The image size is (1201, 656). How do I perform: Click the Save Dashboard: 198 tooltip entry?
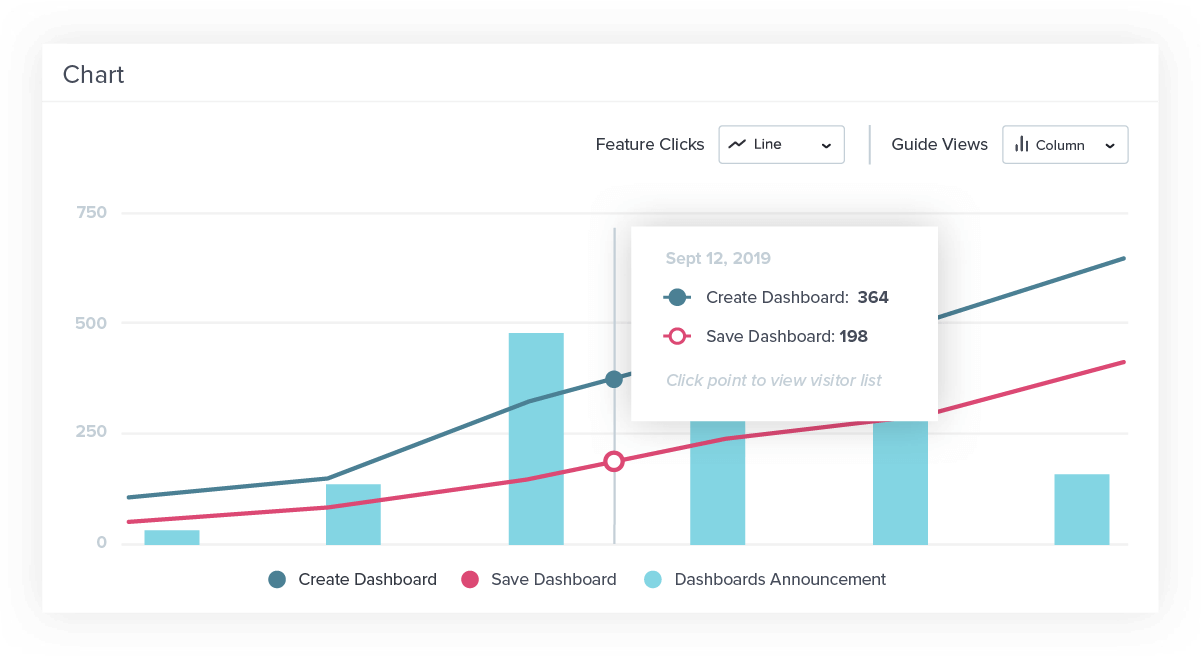click(765, 336)
